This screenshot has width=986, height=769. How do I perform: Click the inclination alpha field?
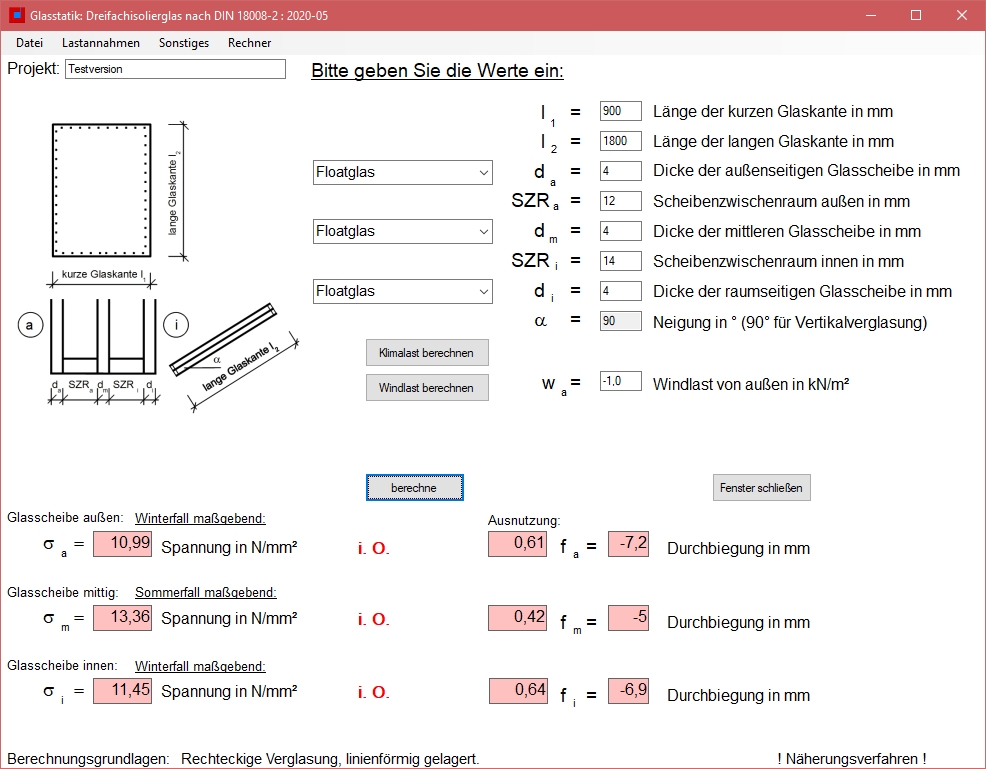coord(621,321)
